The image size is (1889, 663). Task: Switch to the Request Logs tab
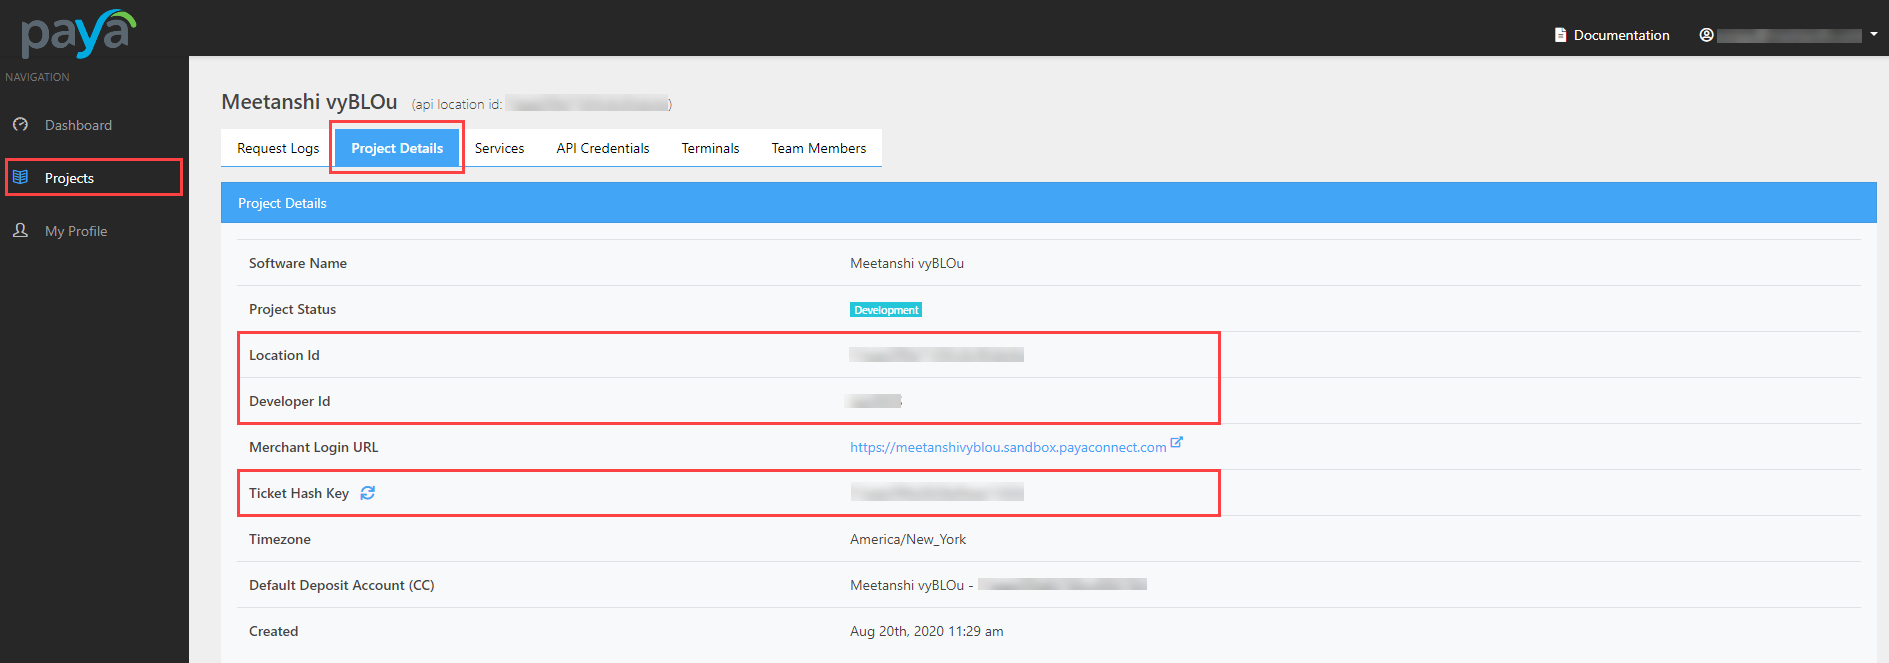pos(278,148)
